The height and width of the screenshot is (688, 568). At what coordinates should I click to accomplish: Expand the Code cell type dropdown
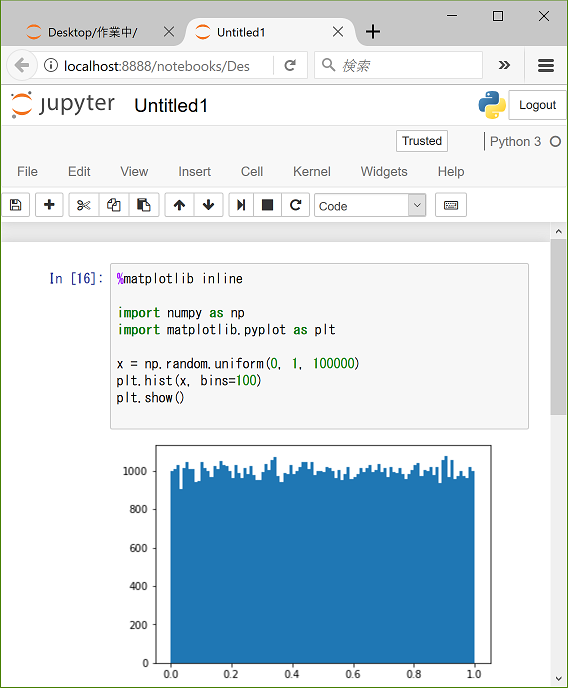[370, 205]
